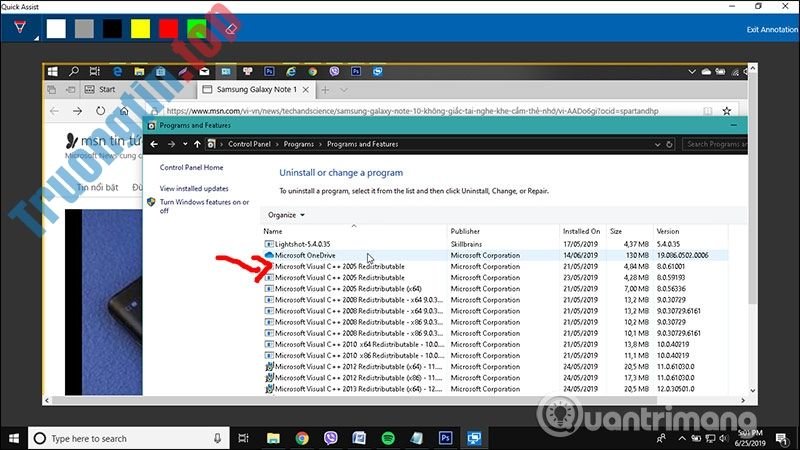Select the eraser tool in Quick Assist
Image resolution: width=800 pixels, height=450 pixels.
tap(231, 29)
